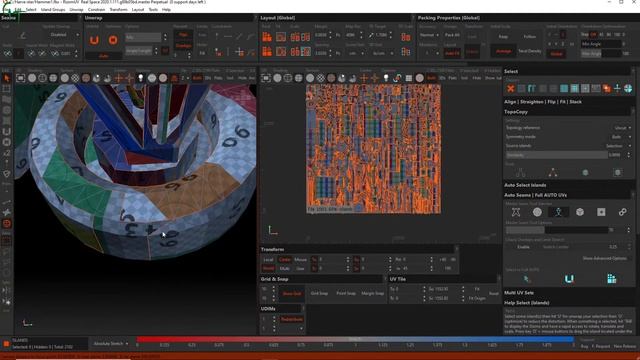Click the orange stack icon beside 3D Scale

pos(405,37)
